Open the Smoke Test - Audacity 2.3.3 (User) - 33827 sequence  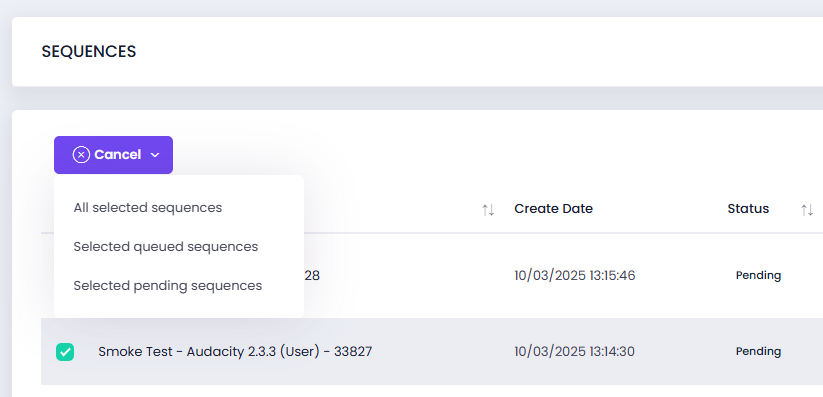[235, 351]
